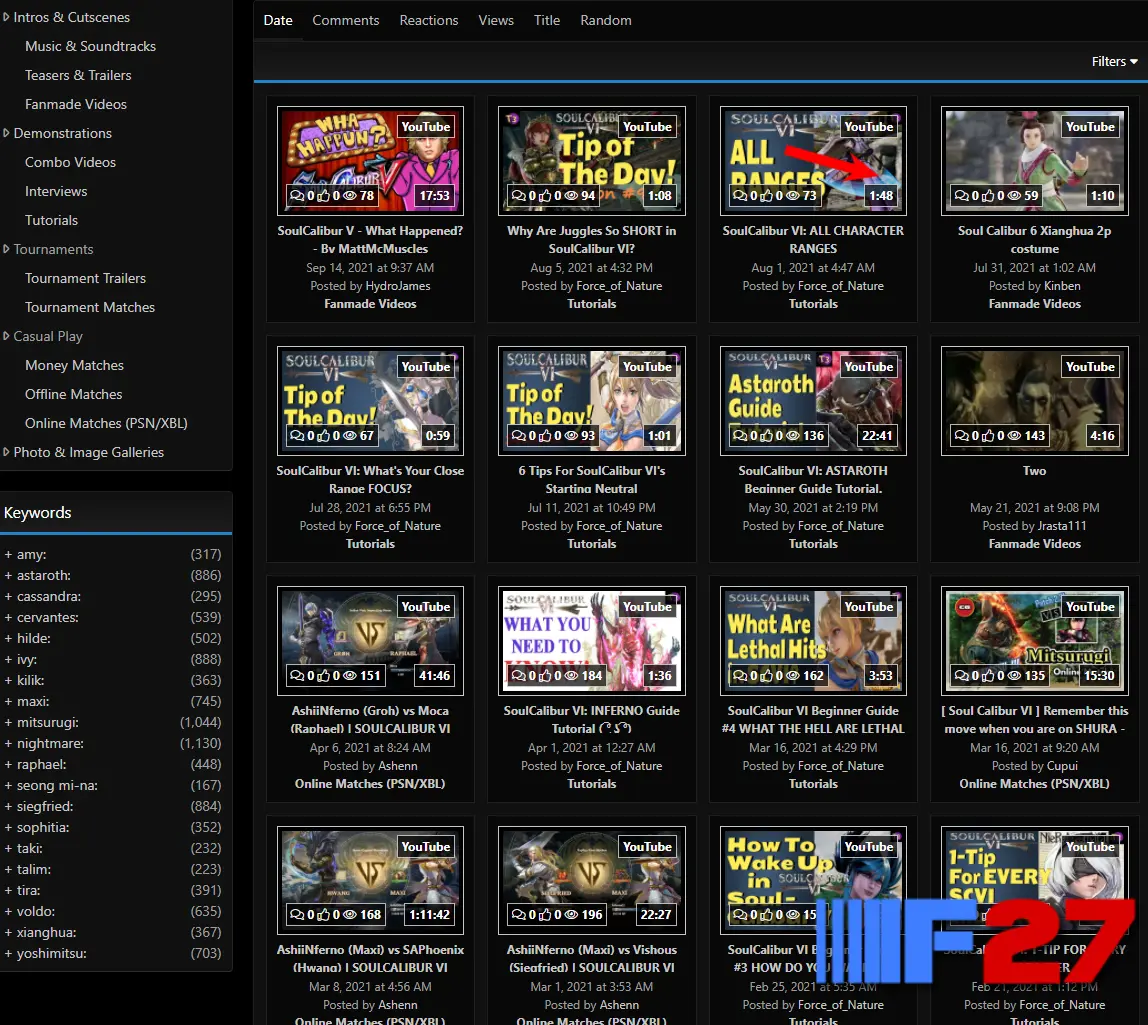Image resolution: width=1148 pixels, height=1025 pixels.
Task: Open poster profile HydroJames
Action: click(x=398, y=286)
